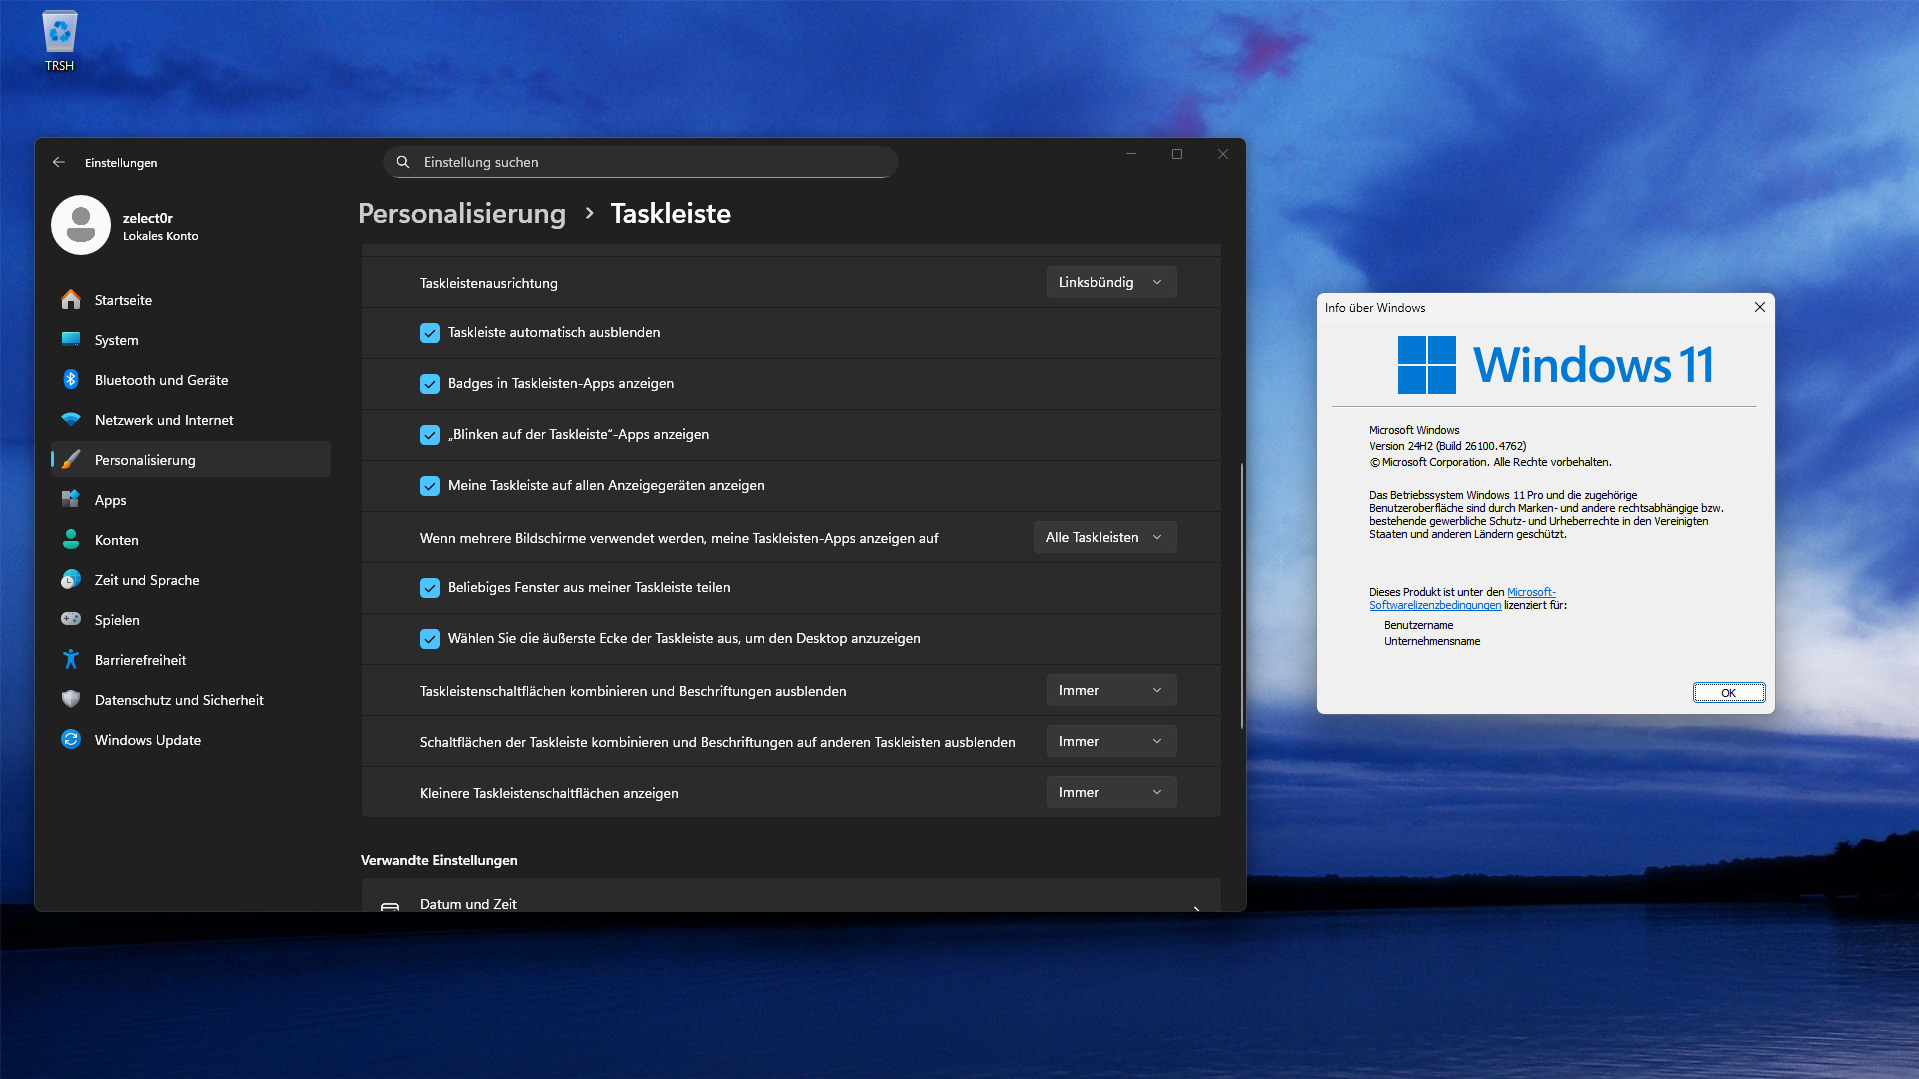Open the Alle Taskleisten dropdown

point(1105,538)
